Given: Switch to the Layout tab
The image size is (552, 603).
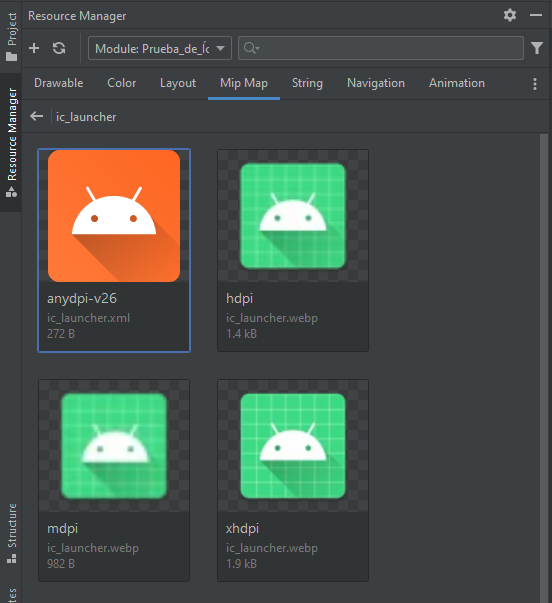Looking at the screenshot, I should [x=178, y=83].
